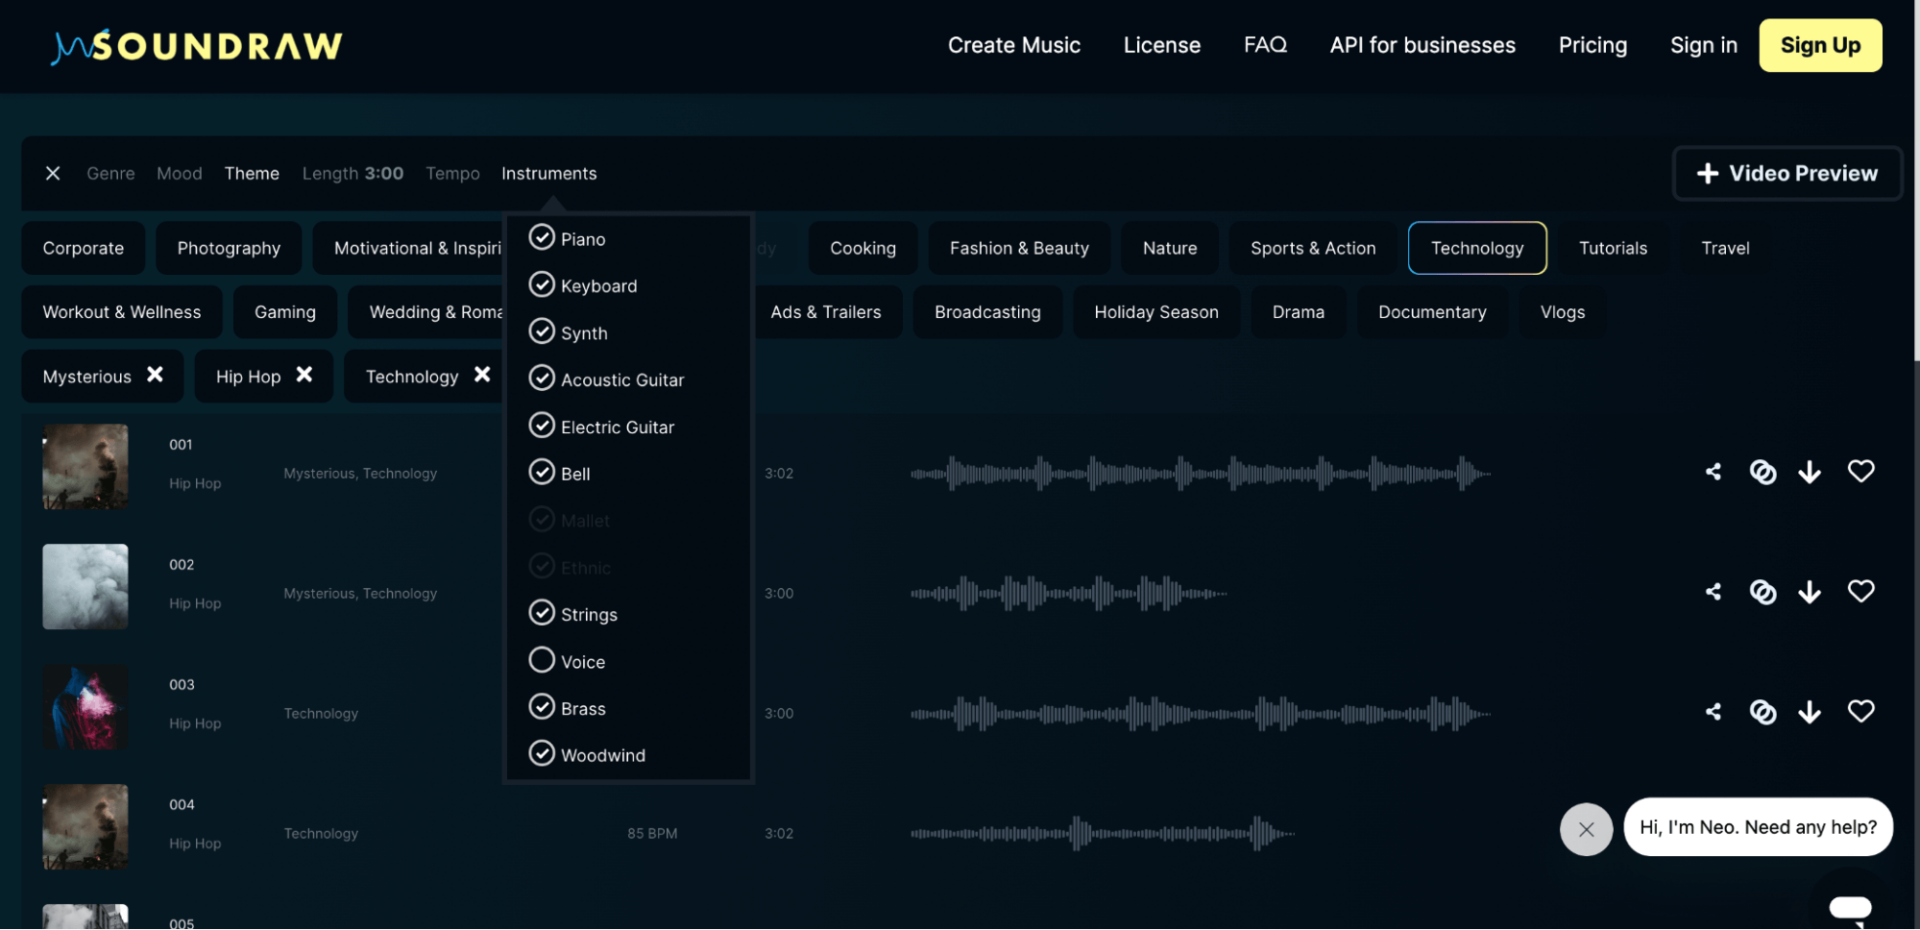
Task: Dismiss the Neo chat help bubble
Action: tap(1586, 829)
